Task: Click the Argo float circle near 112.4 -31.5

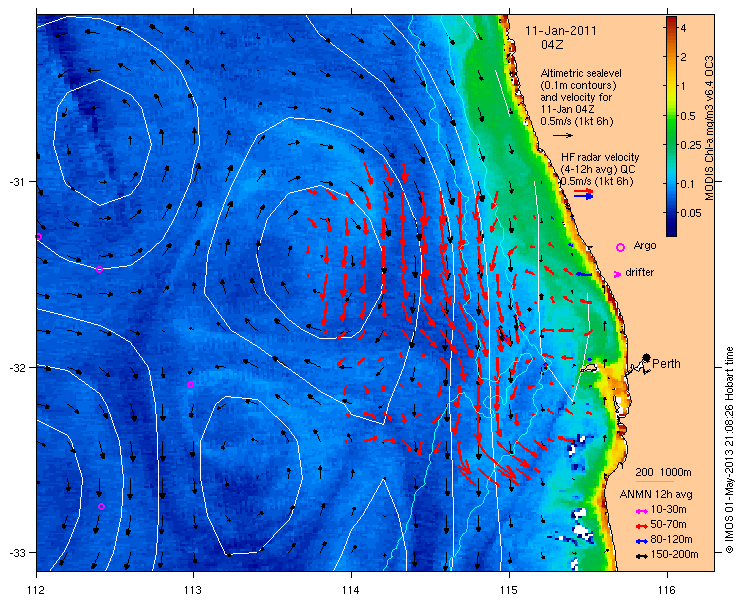Action: coord(99,270)
